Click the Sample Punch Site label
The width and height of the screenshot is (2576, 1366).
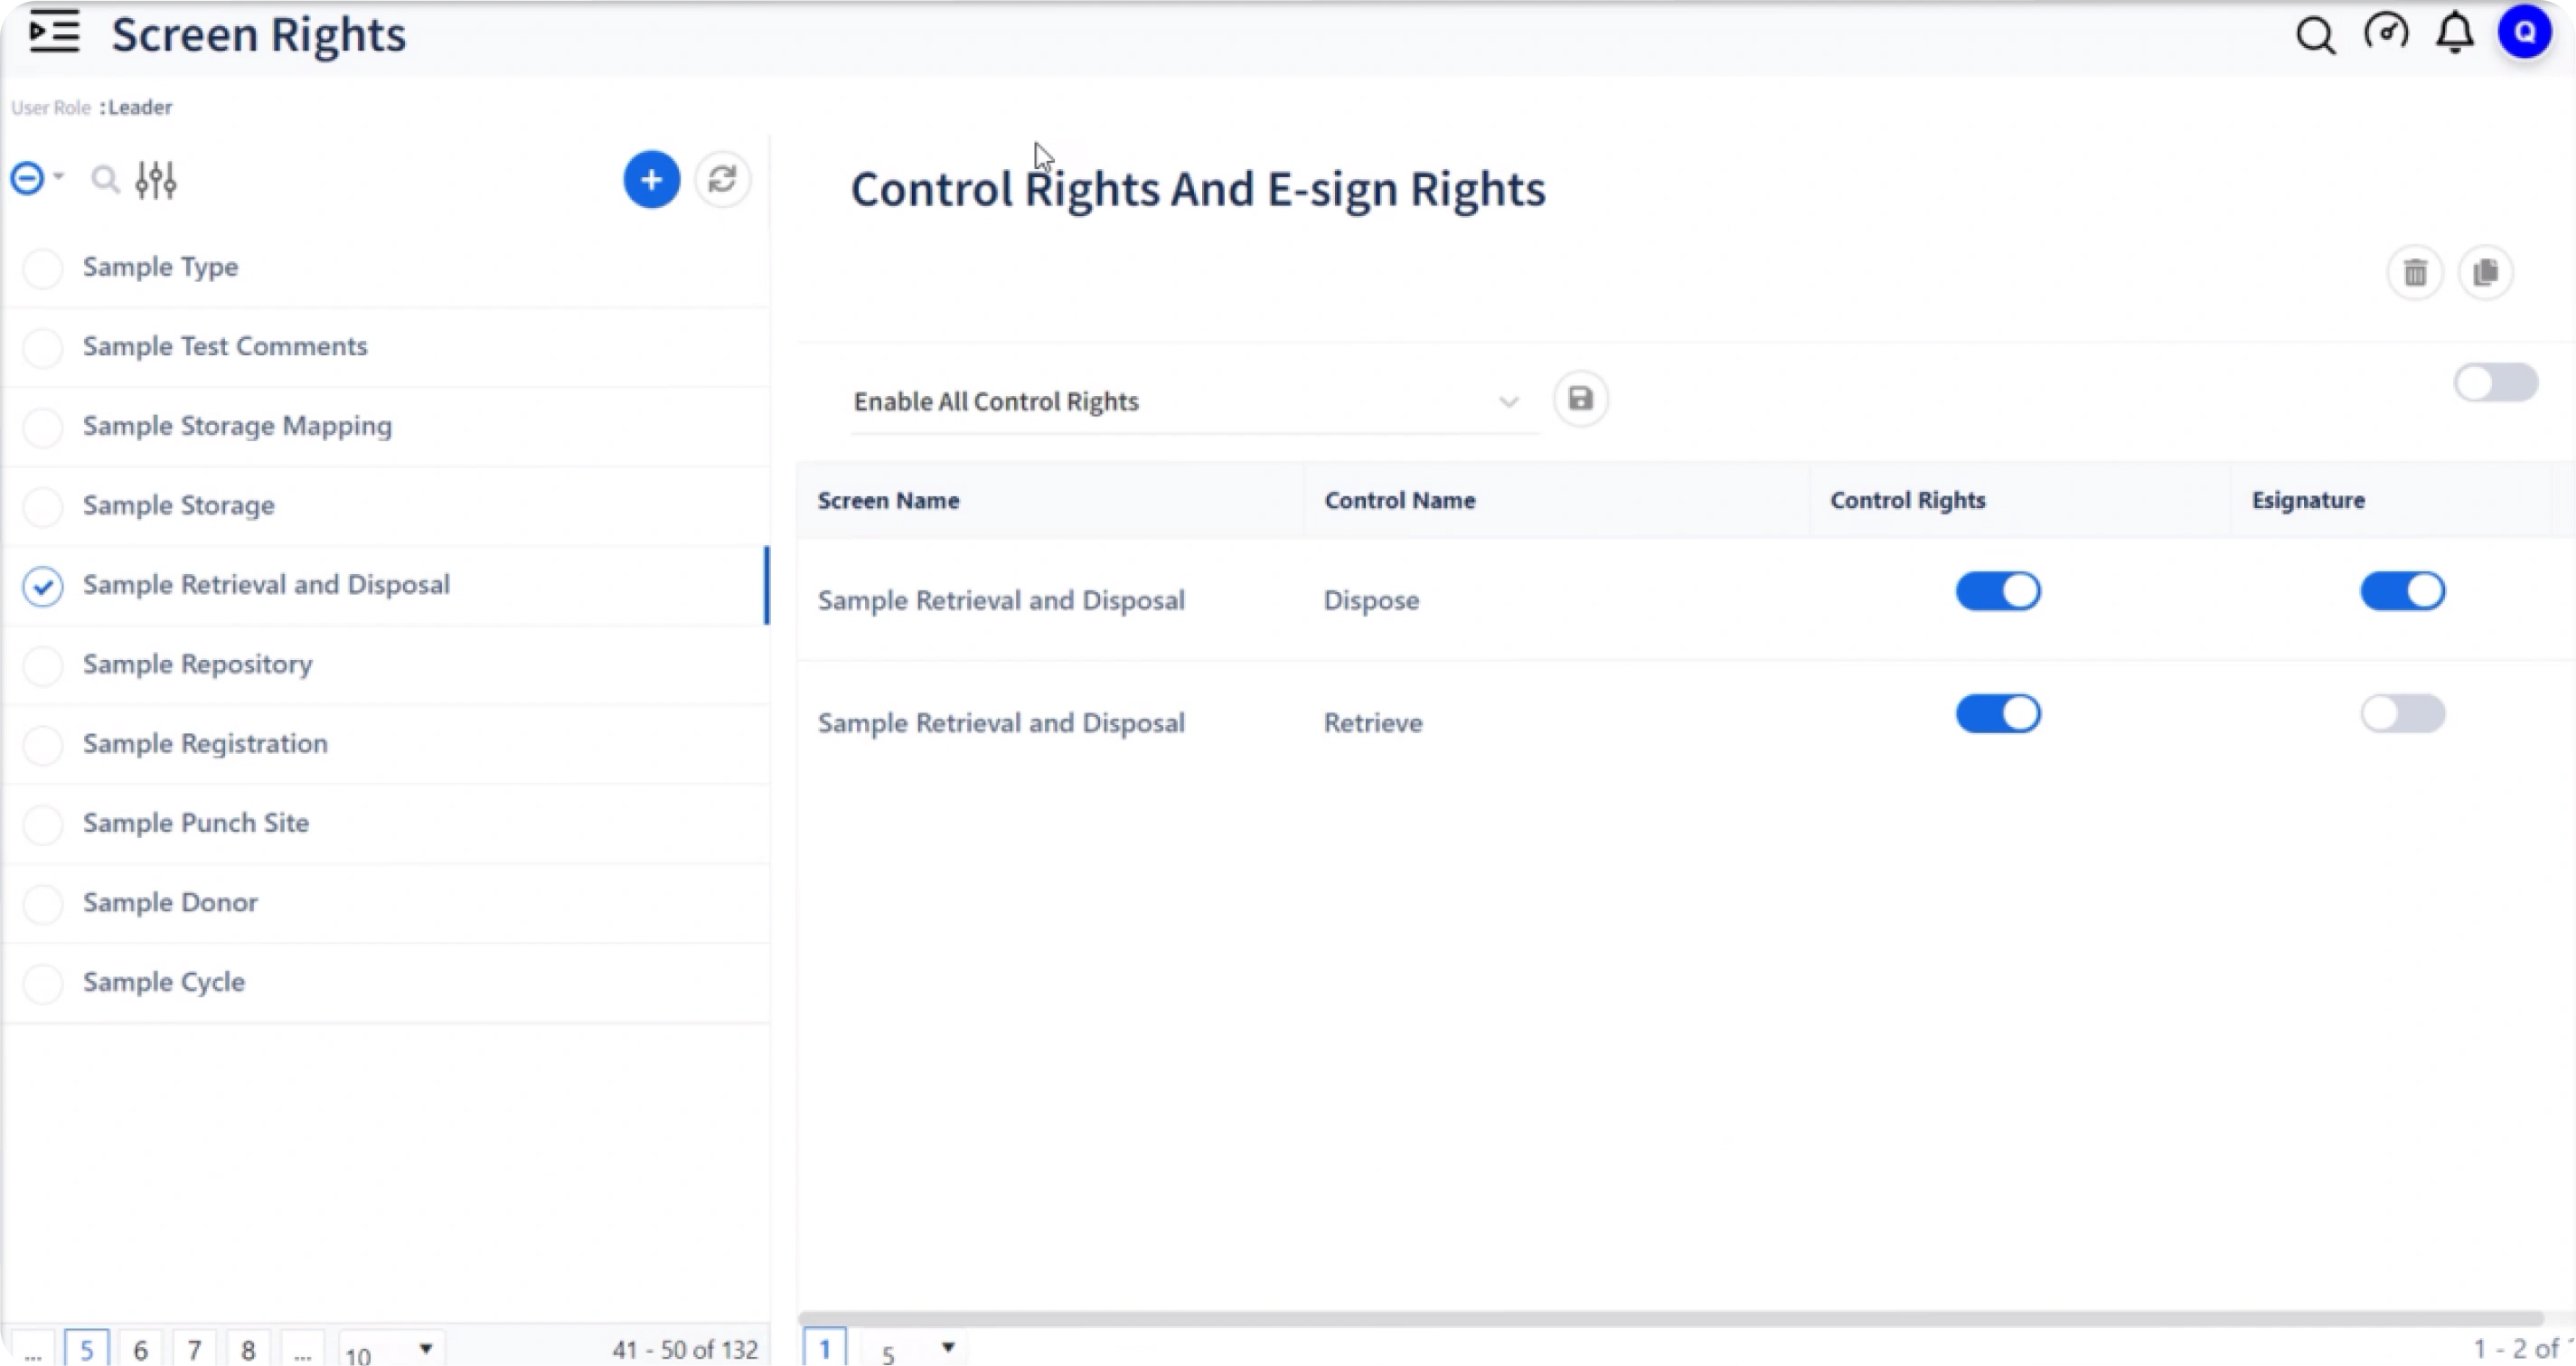click(x=196, y=823)
